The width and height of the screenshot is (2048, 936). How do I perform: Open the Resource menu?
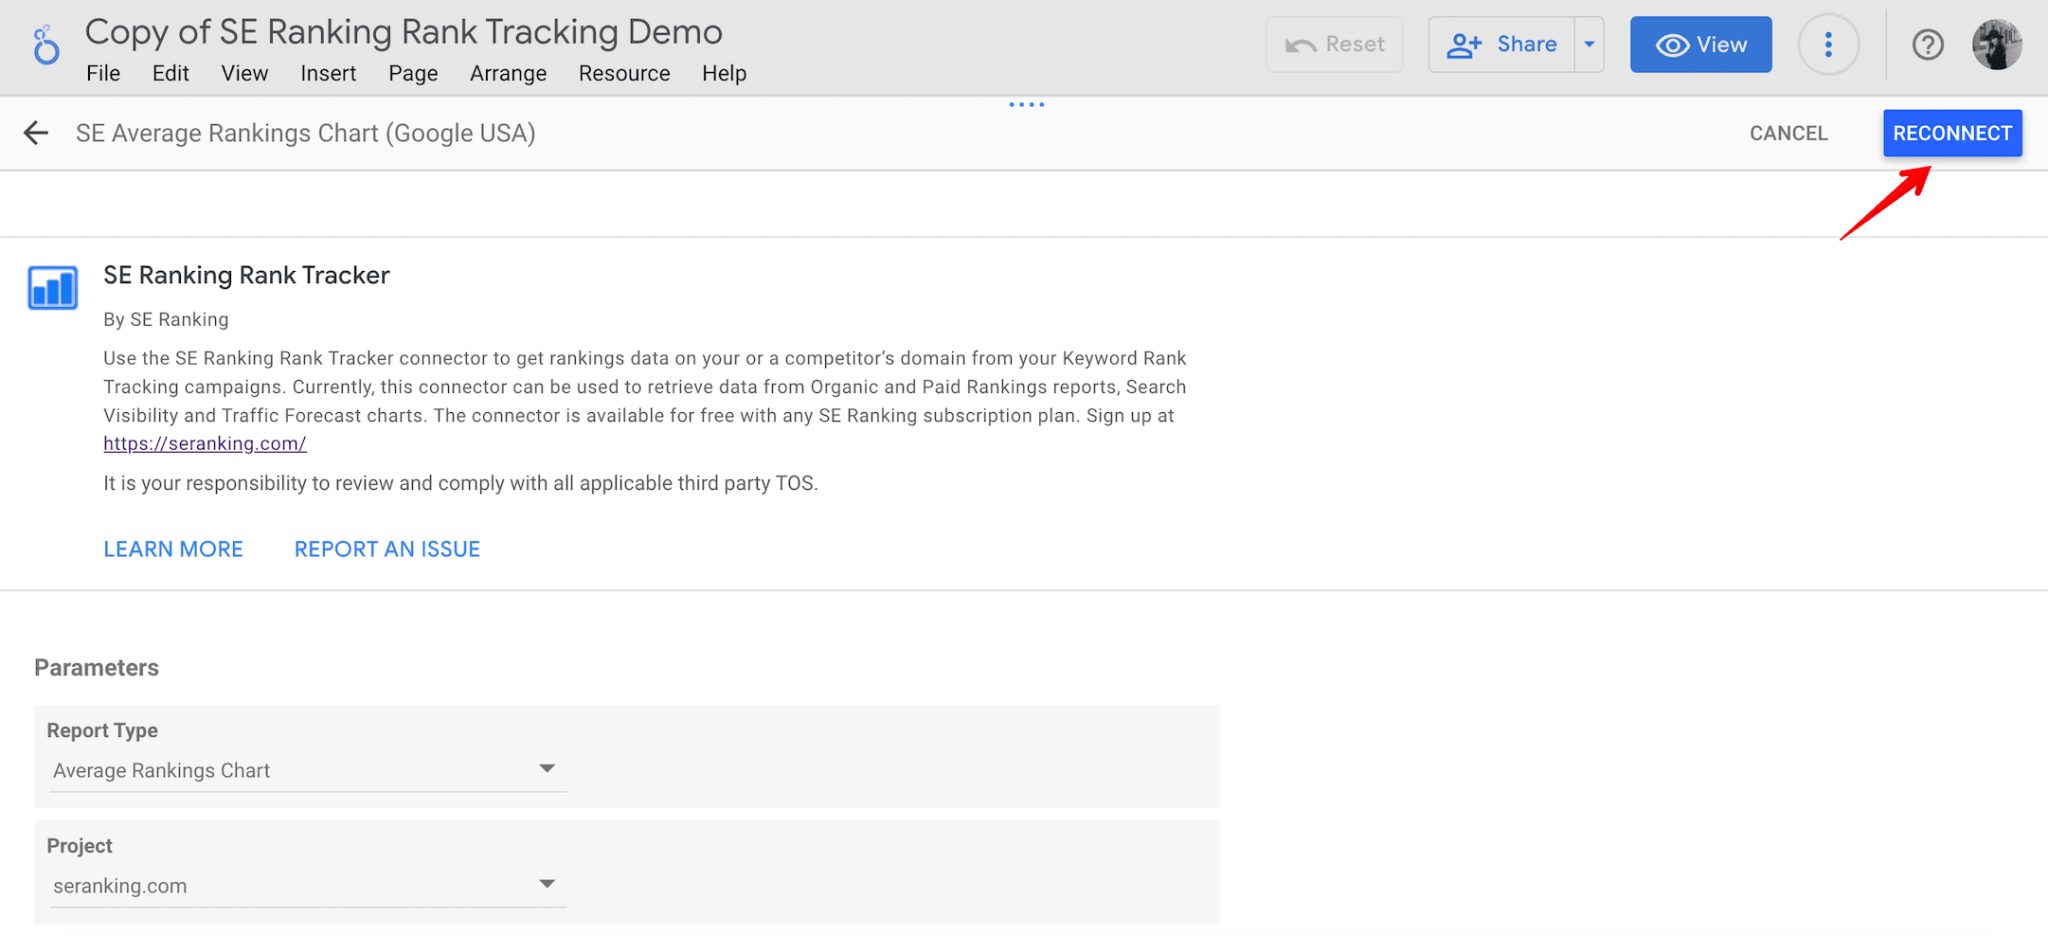coord(623,73)
